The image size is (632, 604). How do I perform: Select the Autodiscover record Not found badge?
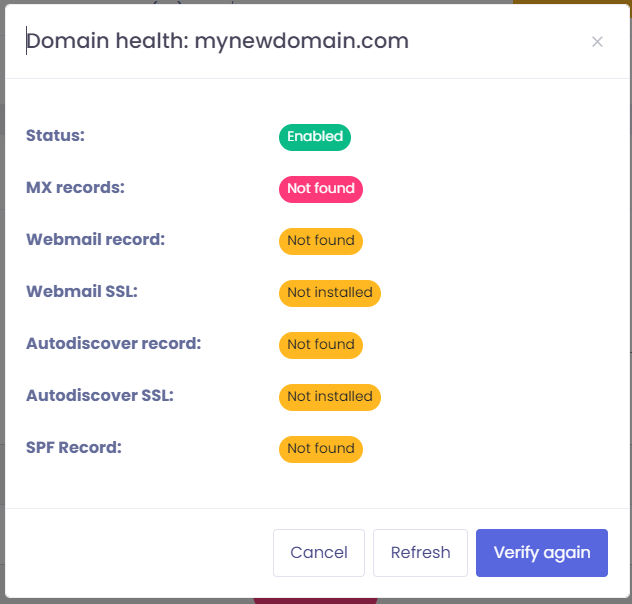coord(320,345)
